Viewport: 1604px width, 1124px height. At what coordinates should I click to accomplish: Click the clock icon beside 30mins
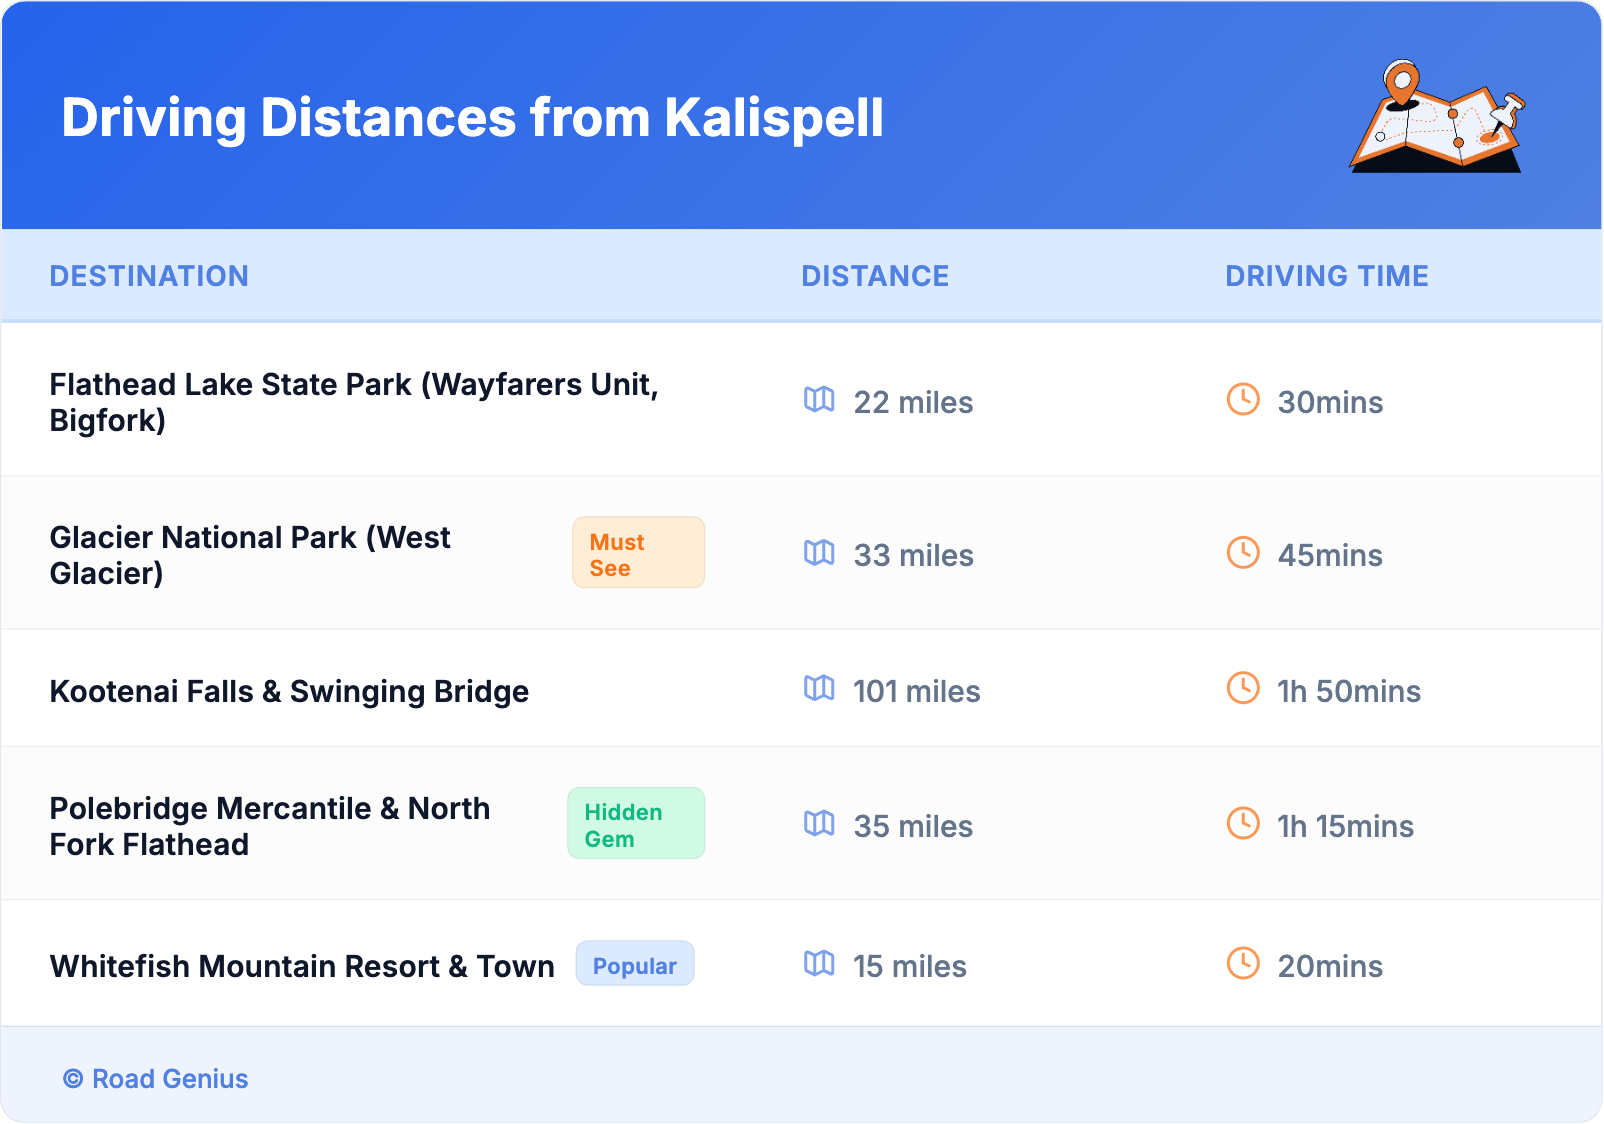pyautogui.click(x=1243, y=400)
